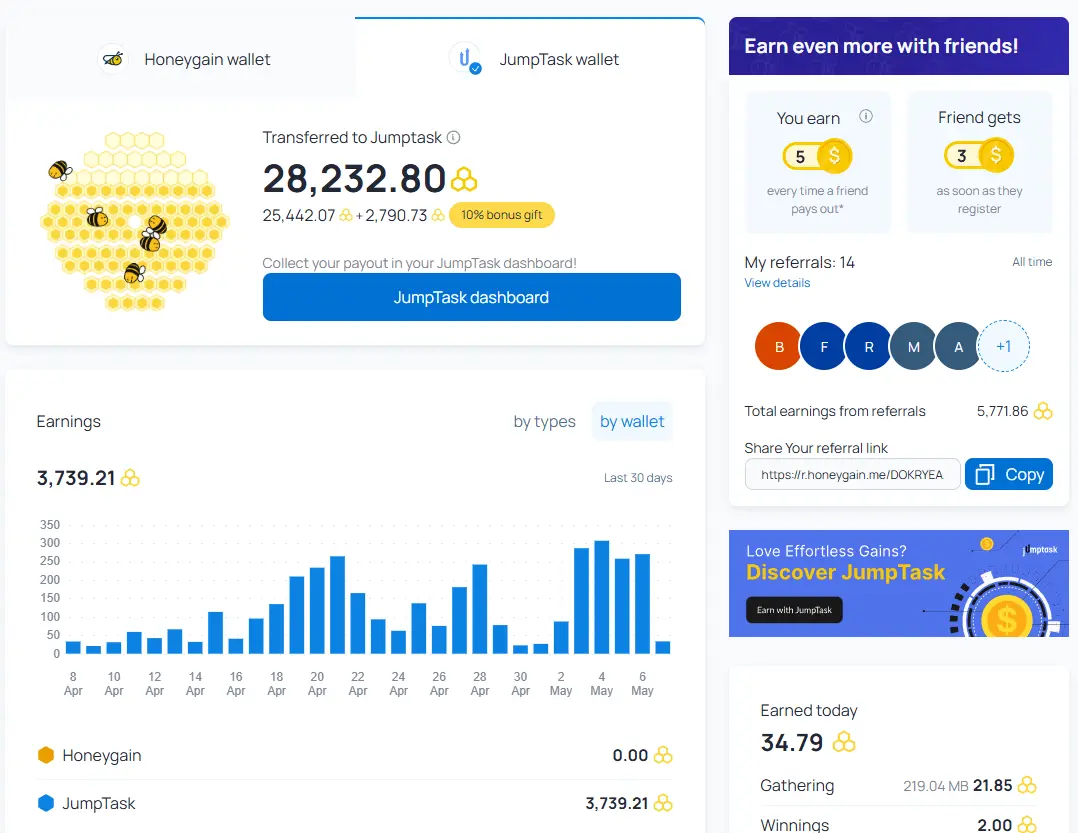Image resolution: width=1078 pixels, height=833 pixels.
Task: Click credit icon beside 5,771.86 referral earnings
Action: (1043, 411)
